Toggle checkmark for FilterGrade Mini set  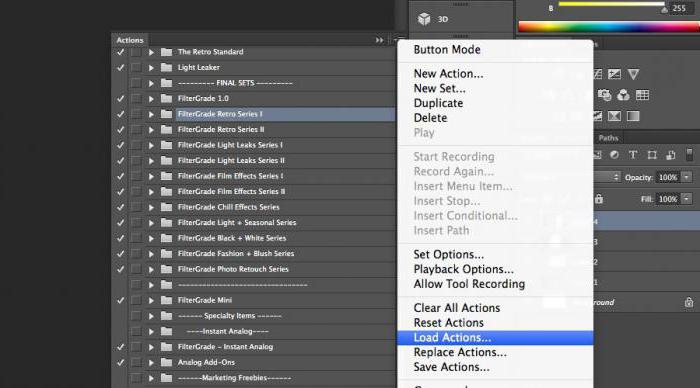click(121, 300)
